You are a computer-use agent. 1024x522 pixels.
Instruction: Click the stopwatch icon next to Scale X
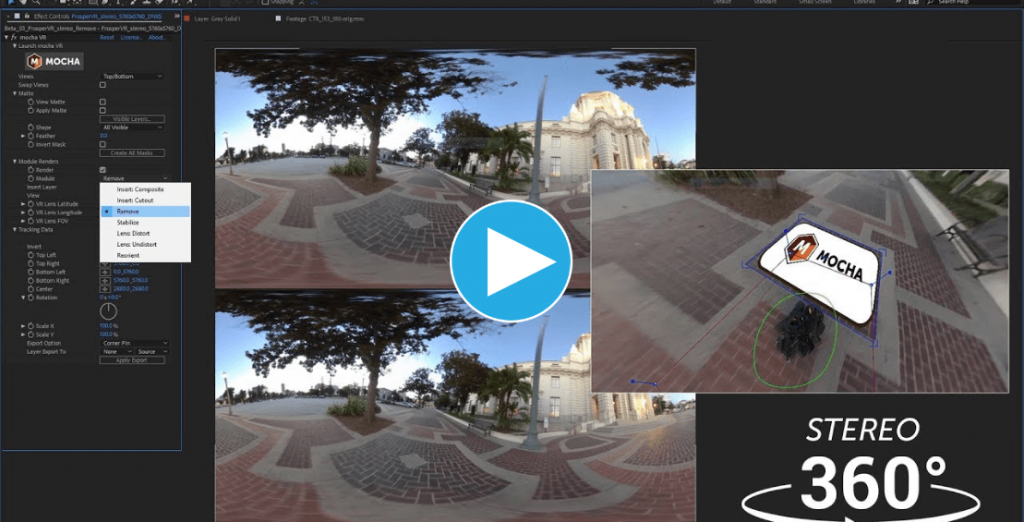(31, 326)
